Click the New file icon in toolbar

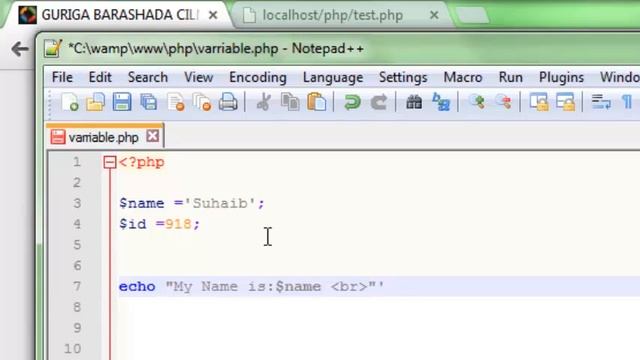(70, 102)
